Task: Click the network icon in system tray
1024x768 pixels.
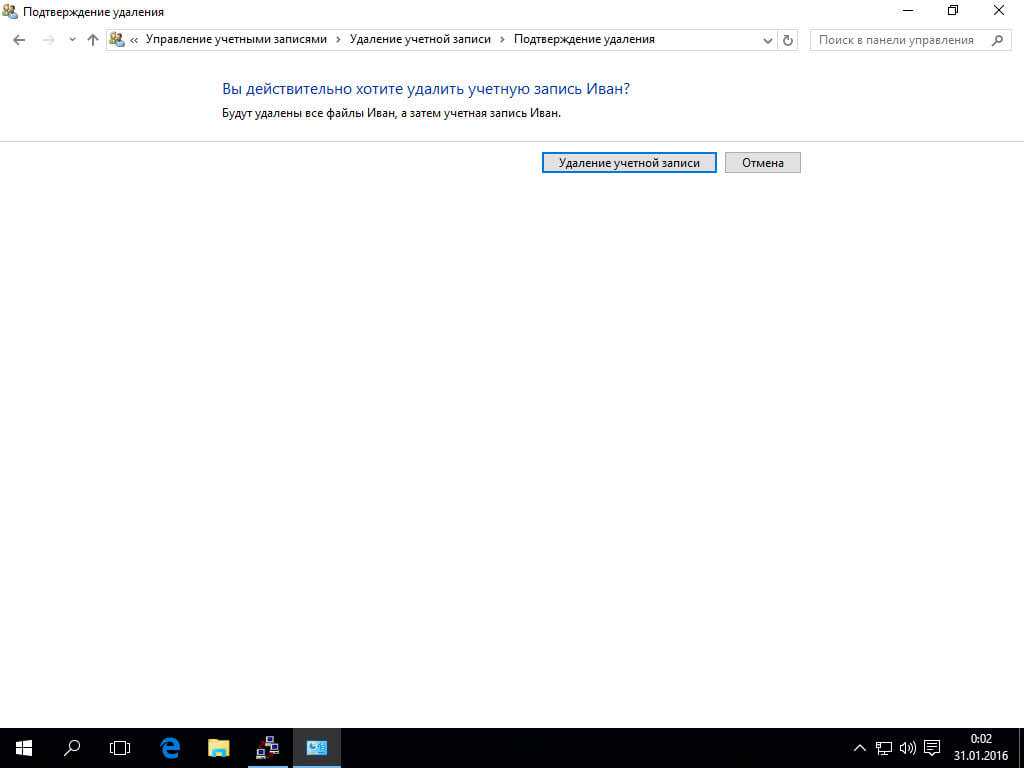Action: pyautogui.click(x=884, y=748)
